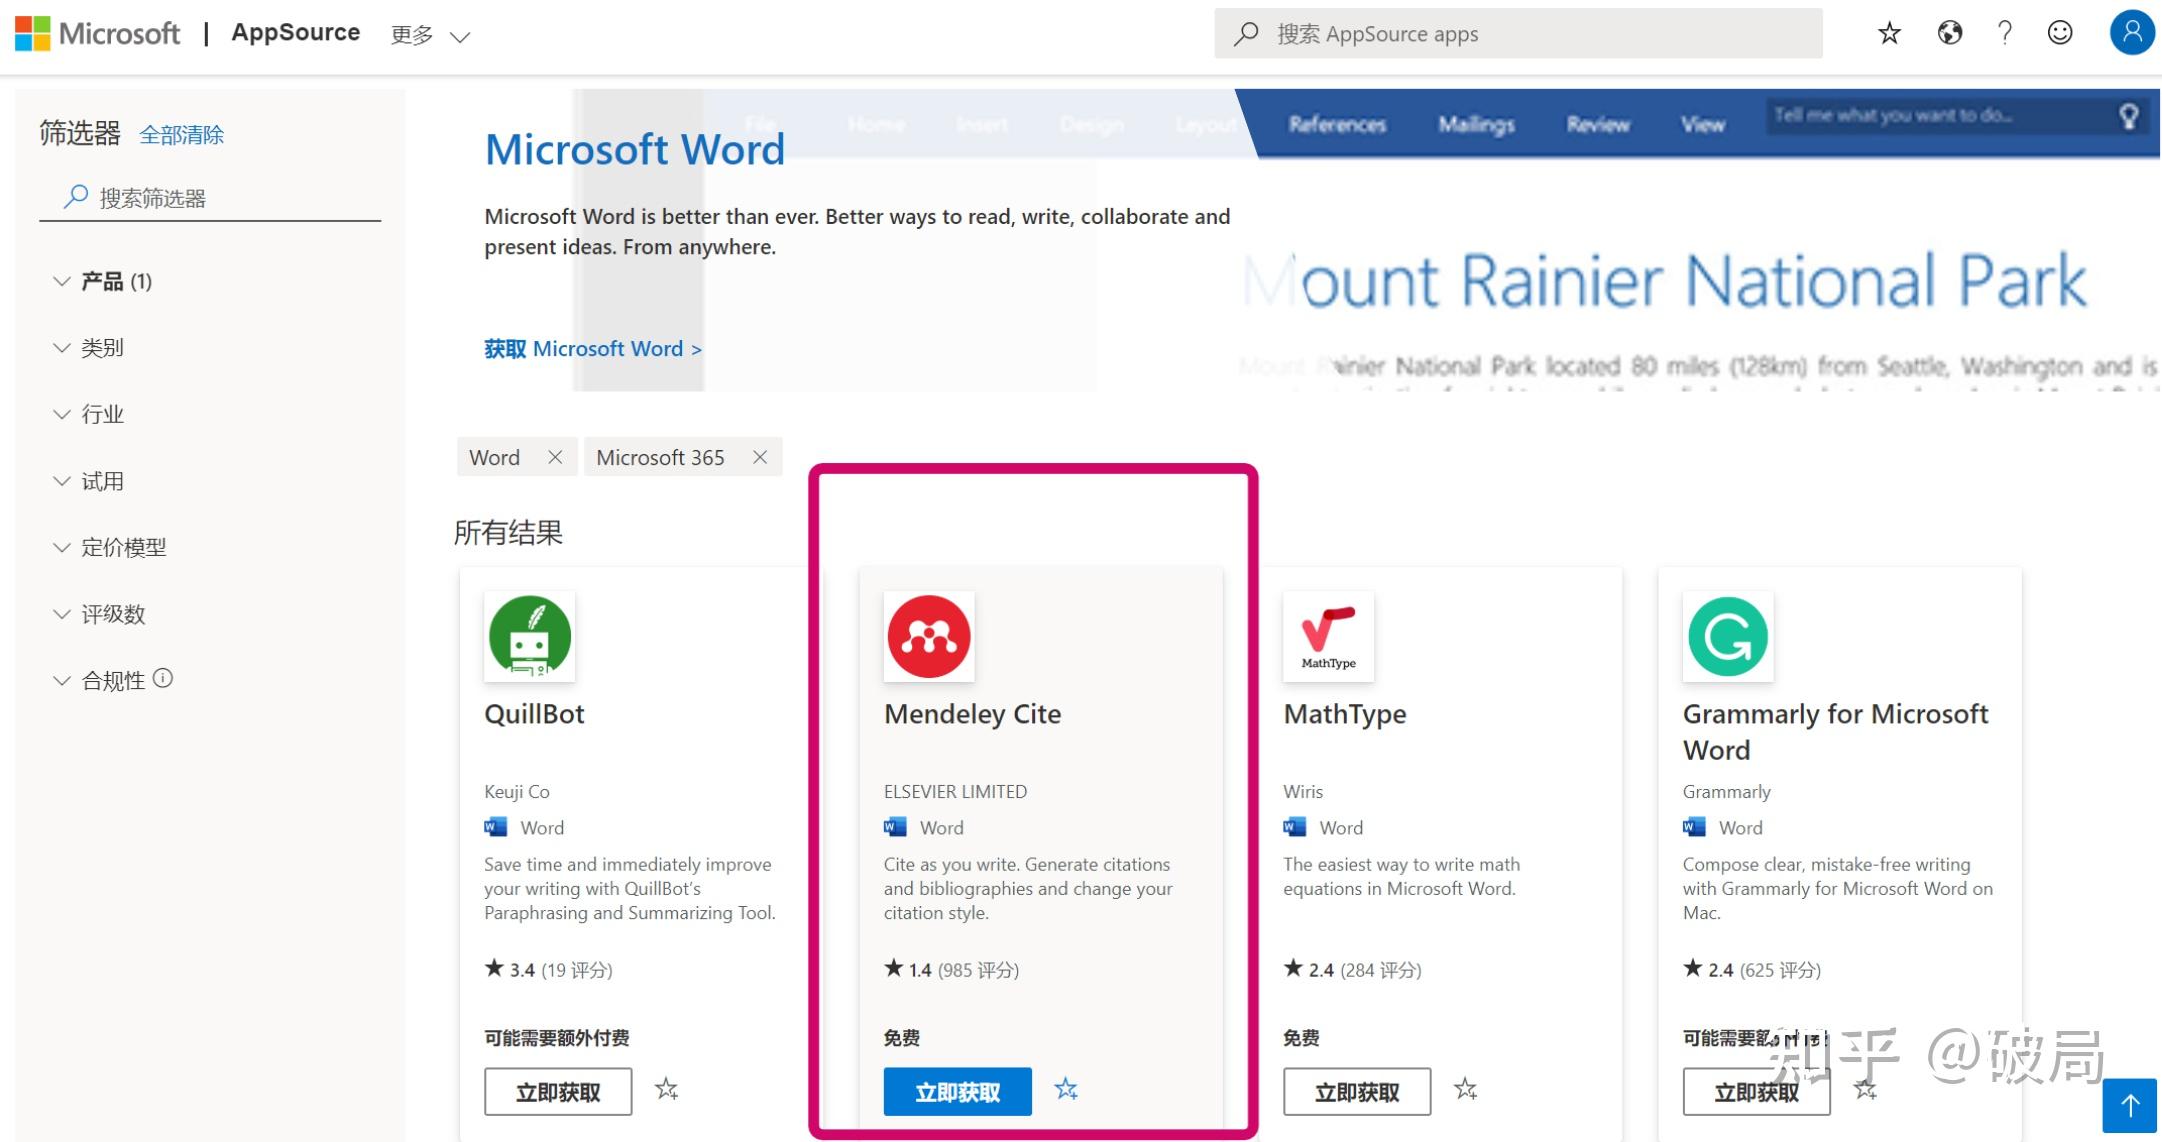Screen dimensions: 2162x1142
Task: Expand the 定价模型 filter section
Action: pos(109,547)
